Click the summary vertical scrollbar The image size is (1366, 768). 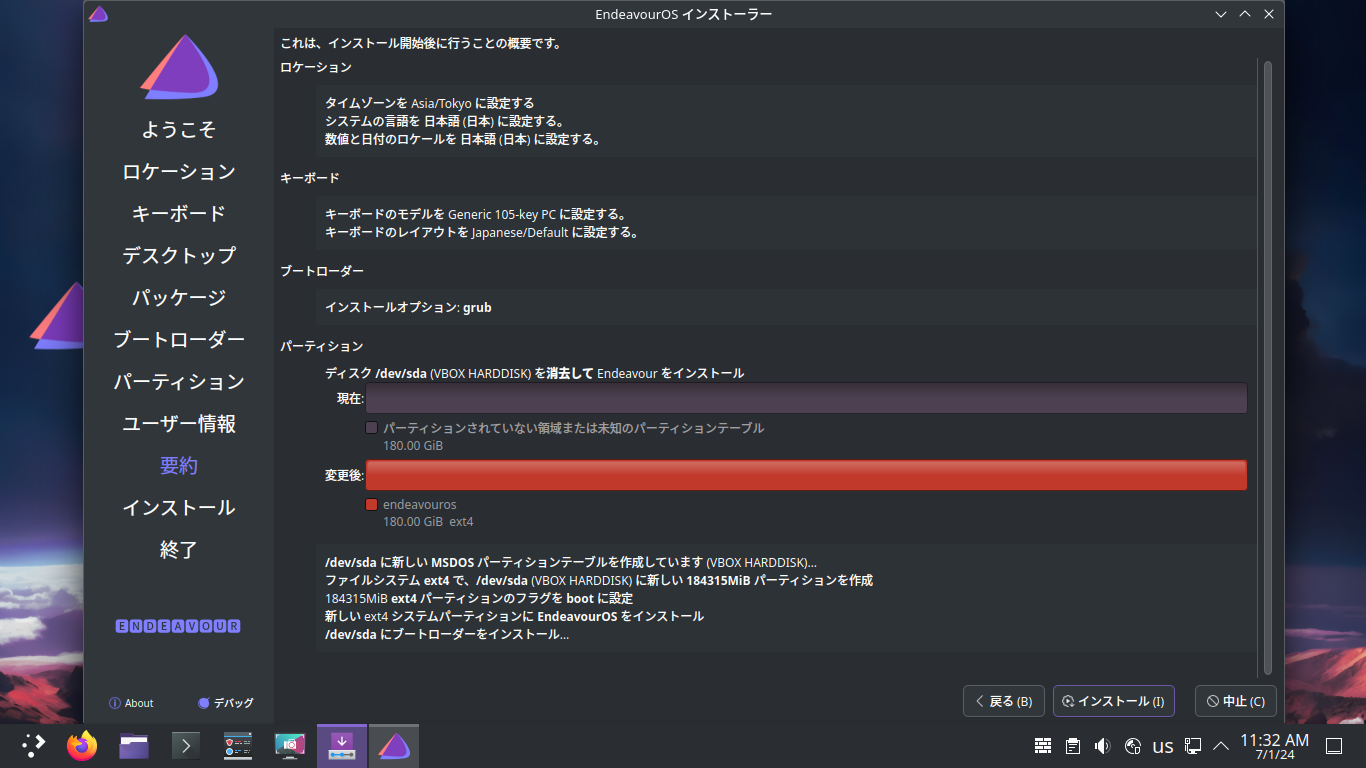pos(1268,367)
